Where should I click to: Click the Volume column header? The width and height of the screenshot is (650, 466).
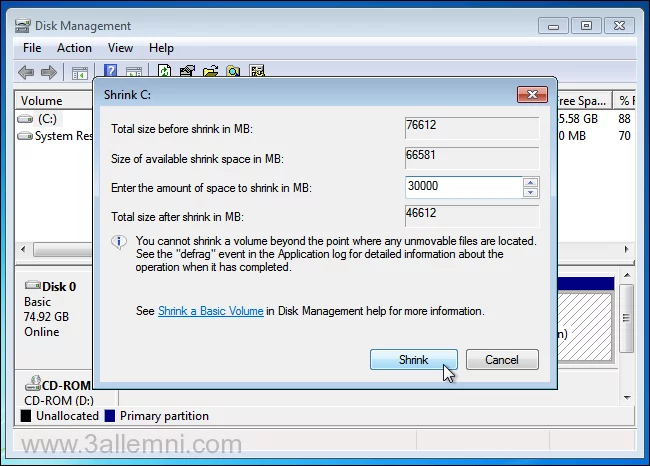[x=54, y=101]
